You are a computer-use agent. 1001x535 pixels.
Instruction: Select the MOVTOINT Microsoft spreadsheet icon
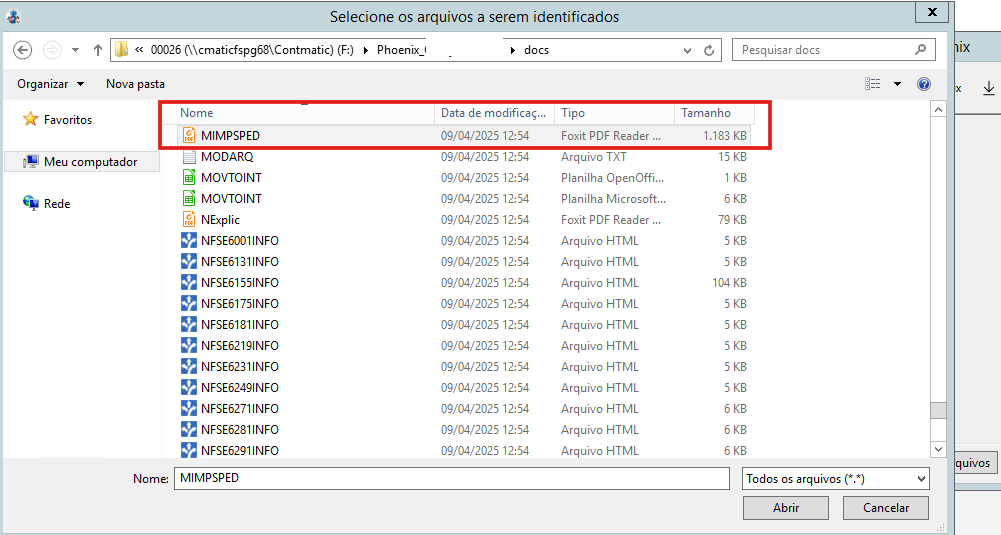[189, 199]
